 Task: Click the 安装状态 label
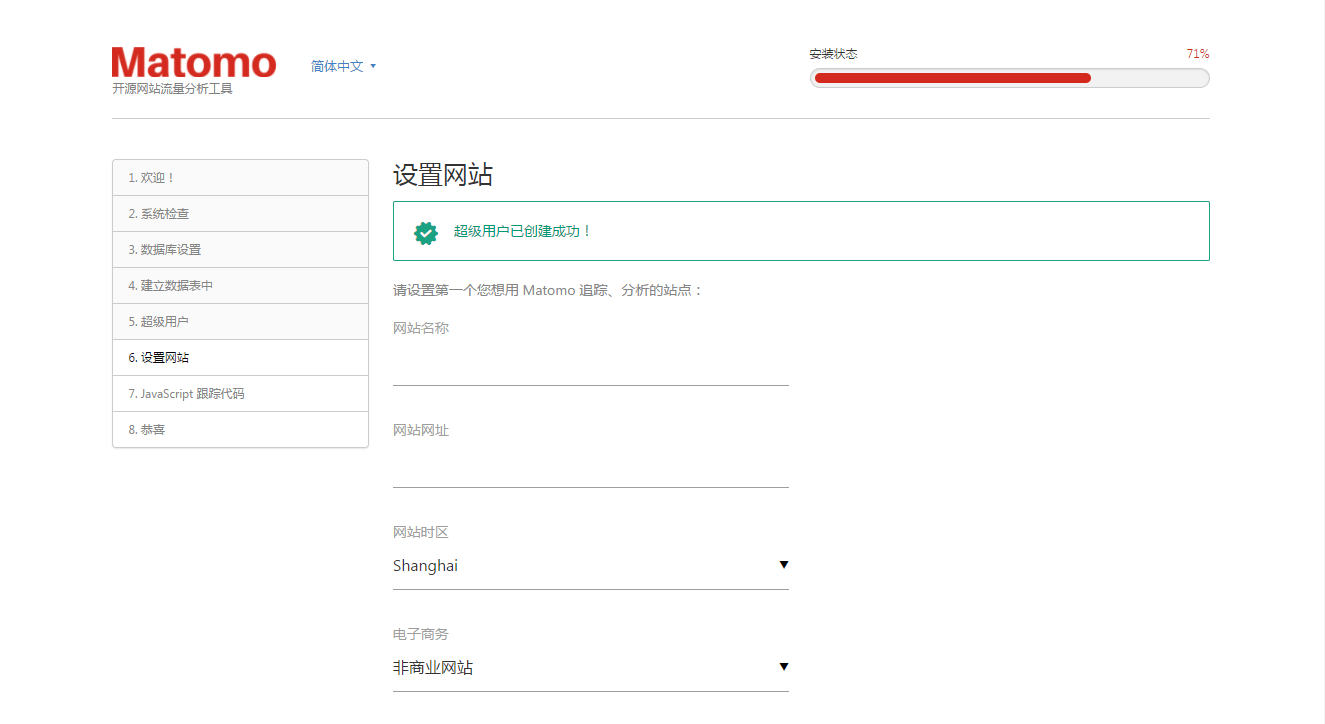(834, 54)
